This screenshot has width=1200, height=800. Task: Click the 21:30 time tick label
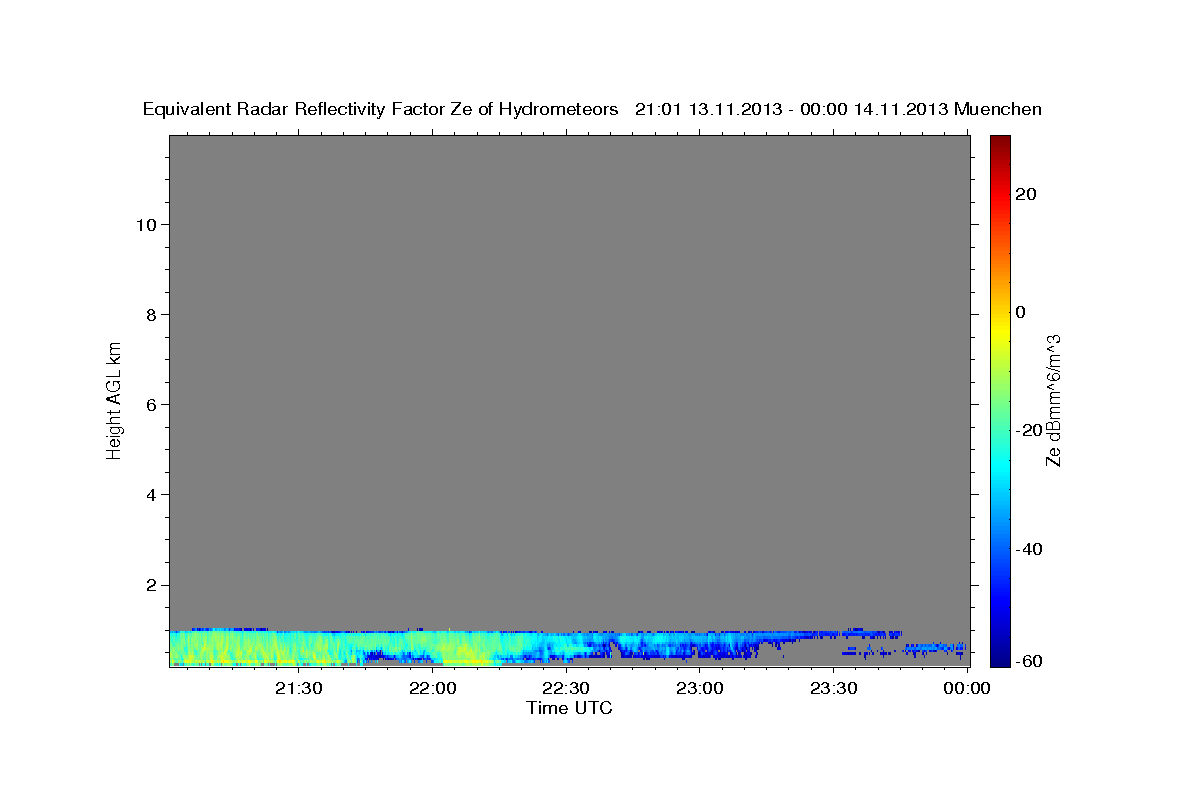pos(298,688)
